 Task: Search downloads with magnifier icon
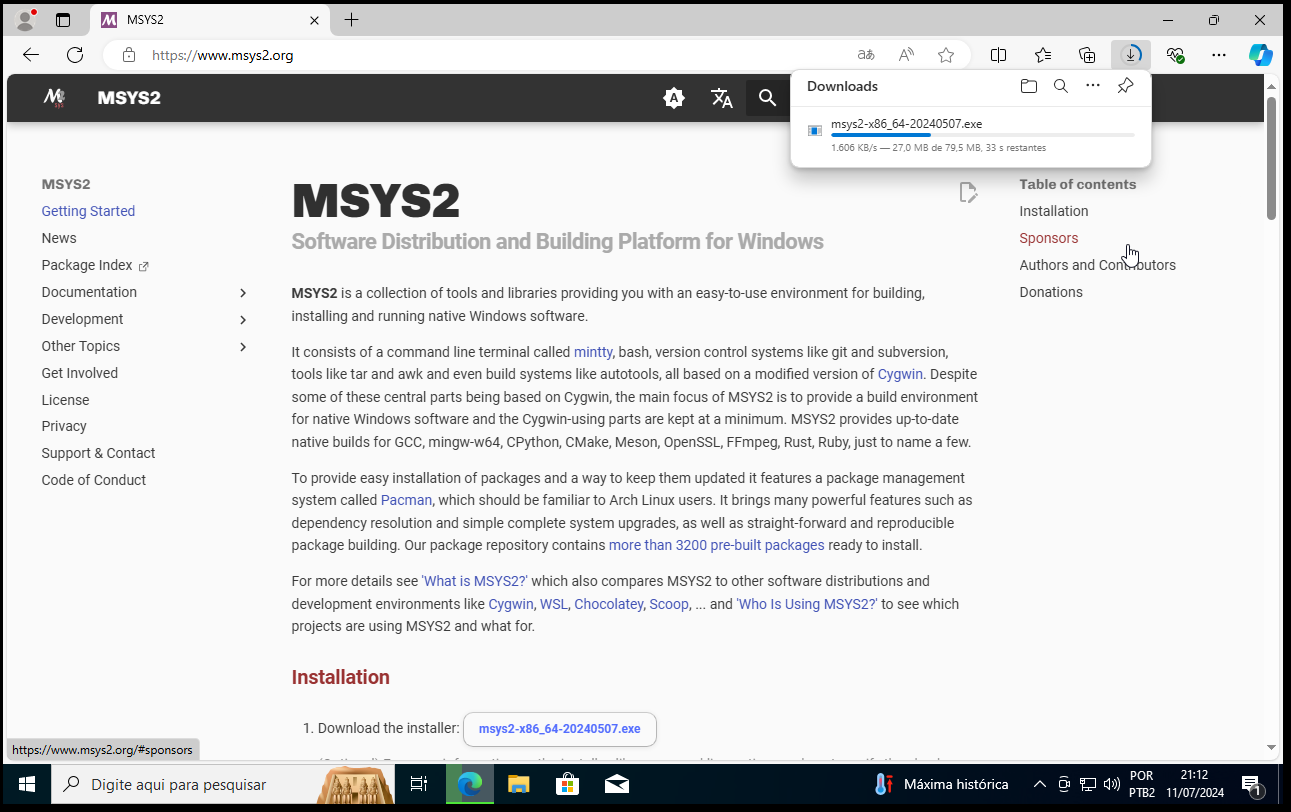1061,86
